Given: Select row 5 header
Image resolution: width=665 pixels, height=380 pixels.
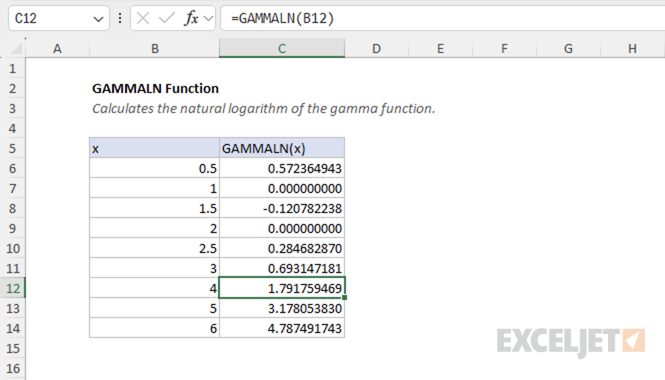Looking at the screenshot, I should tap(12, 148).
